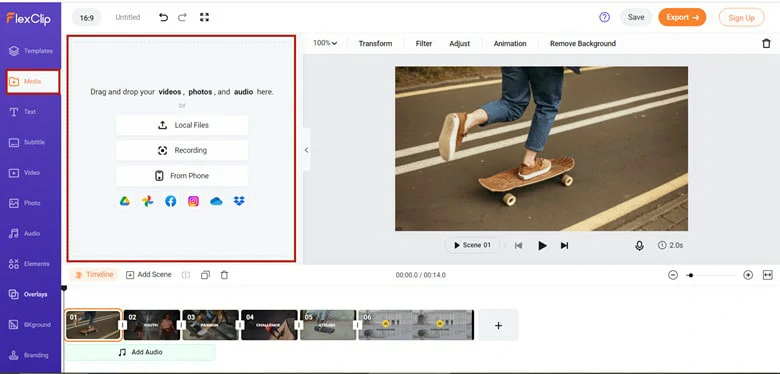Image resolution: width=780 pixels, height=374 pixels.
Task: Select scene 03 thumbnail
Action: coord(210,325)
